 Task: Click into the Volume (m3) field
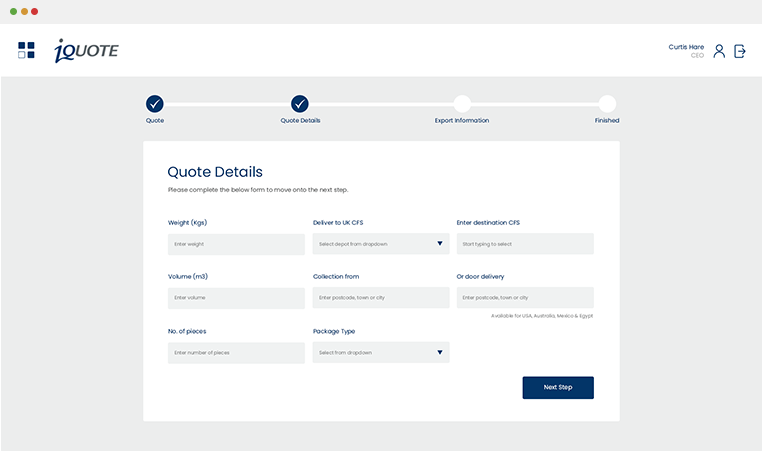tap(236, 298)
